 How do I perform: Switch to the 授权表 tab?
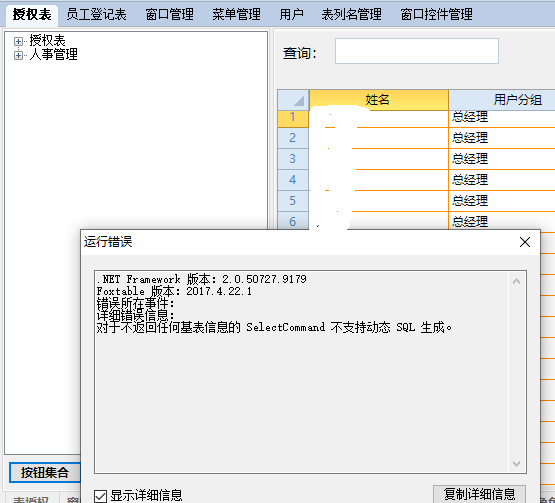(x=32, y=15)
